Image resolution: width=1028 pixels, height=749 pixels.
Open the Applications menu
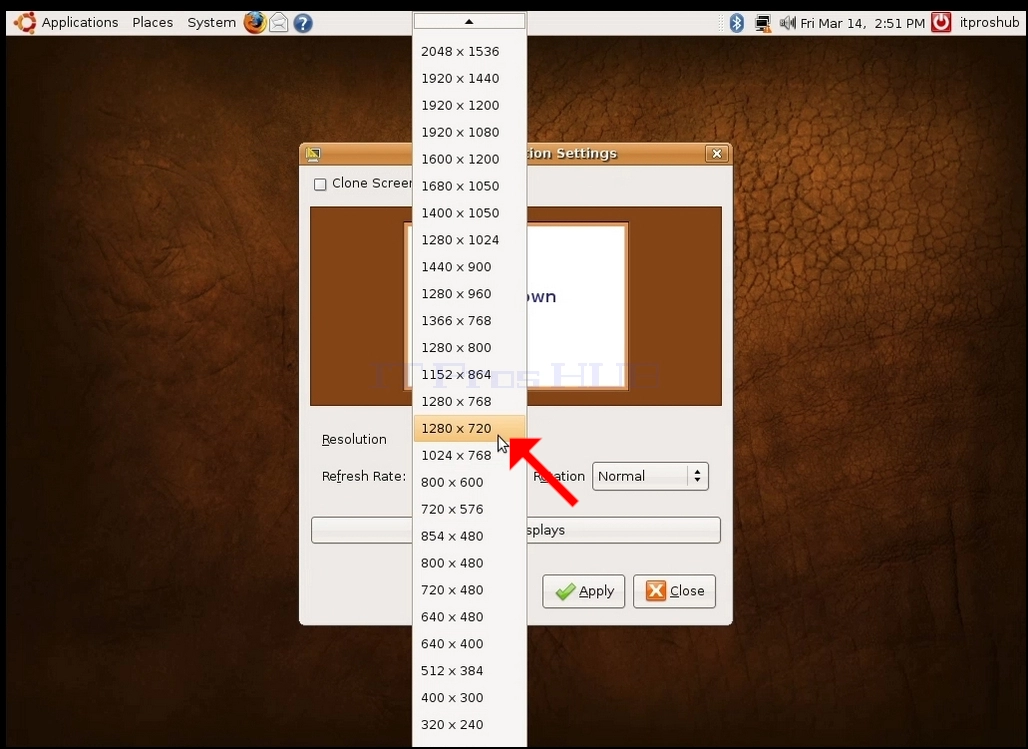80,22
